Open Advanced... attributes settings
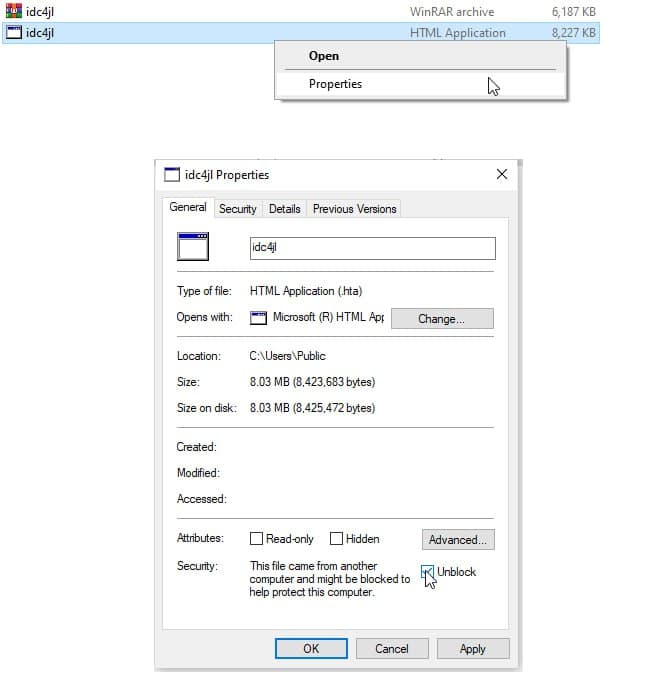Viewport: 650px width, 677px height. 458,540
